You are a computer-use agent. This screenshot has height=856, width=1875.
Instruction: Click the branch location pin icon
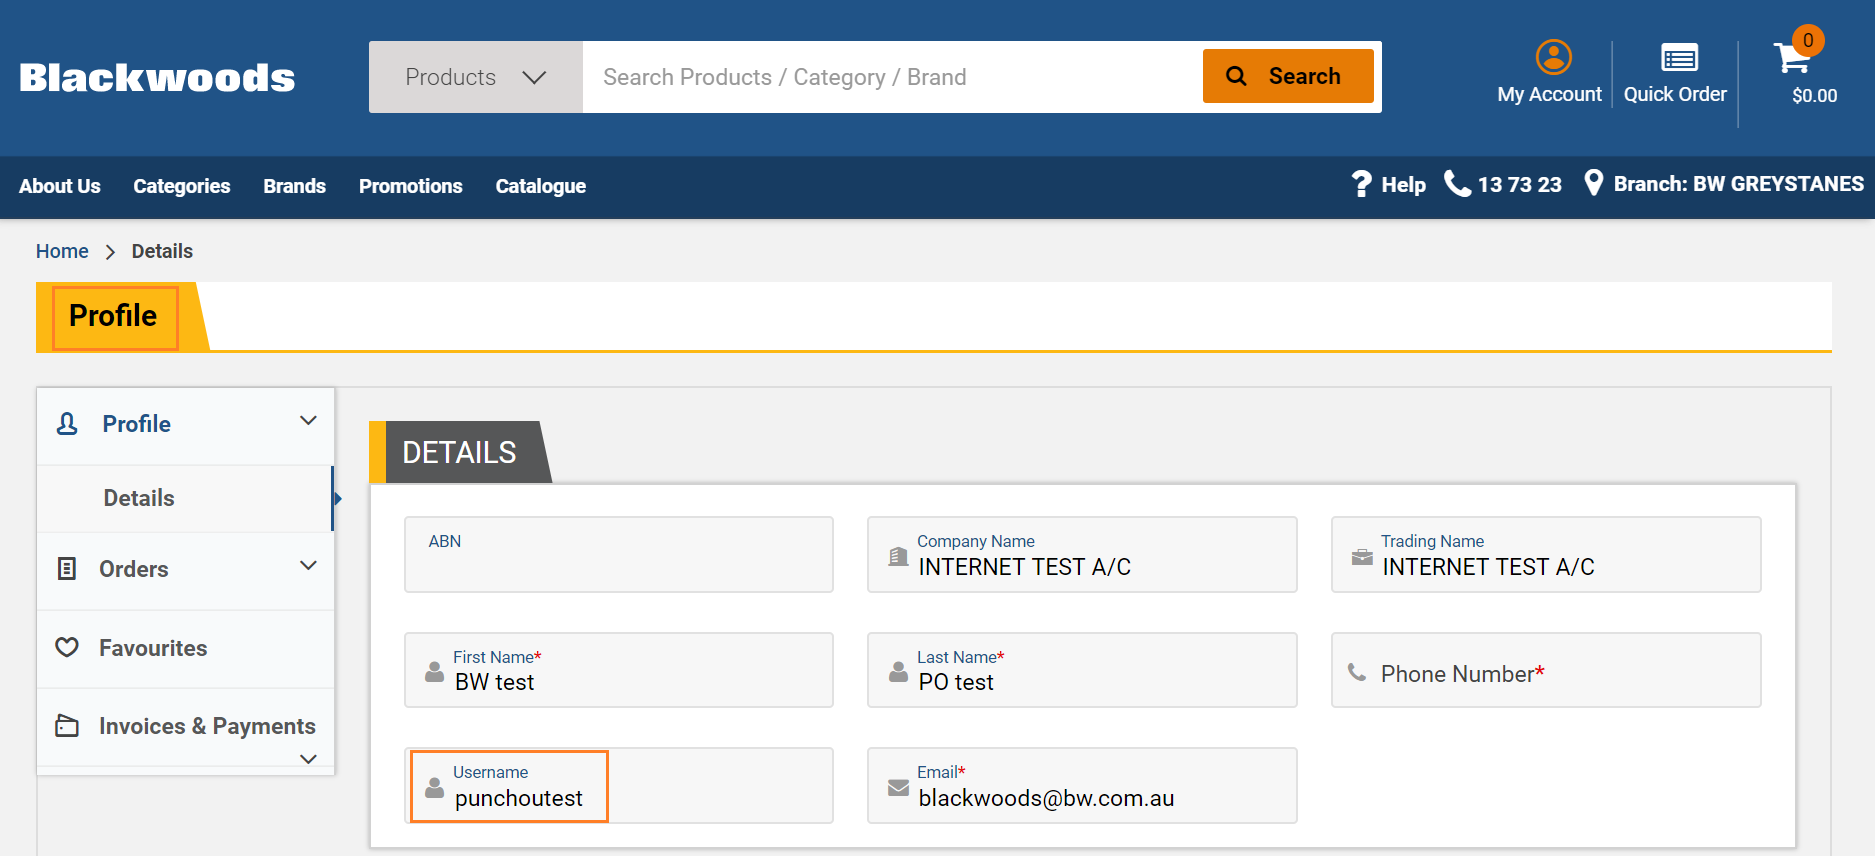click(1594, 183)
